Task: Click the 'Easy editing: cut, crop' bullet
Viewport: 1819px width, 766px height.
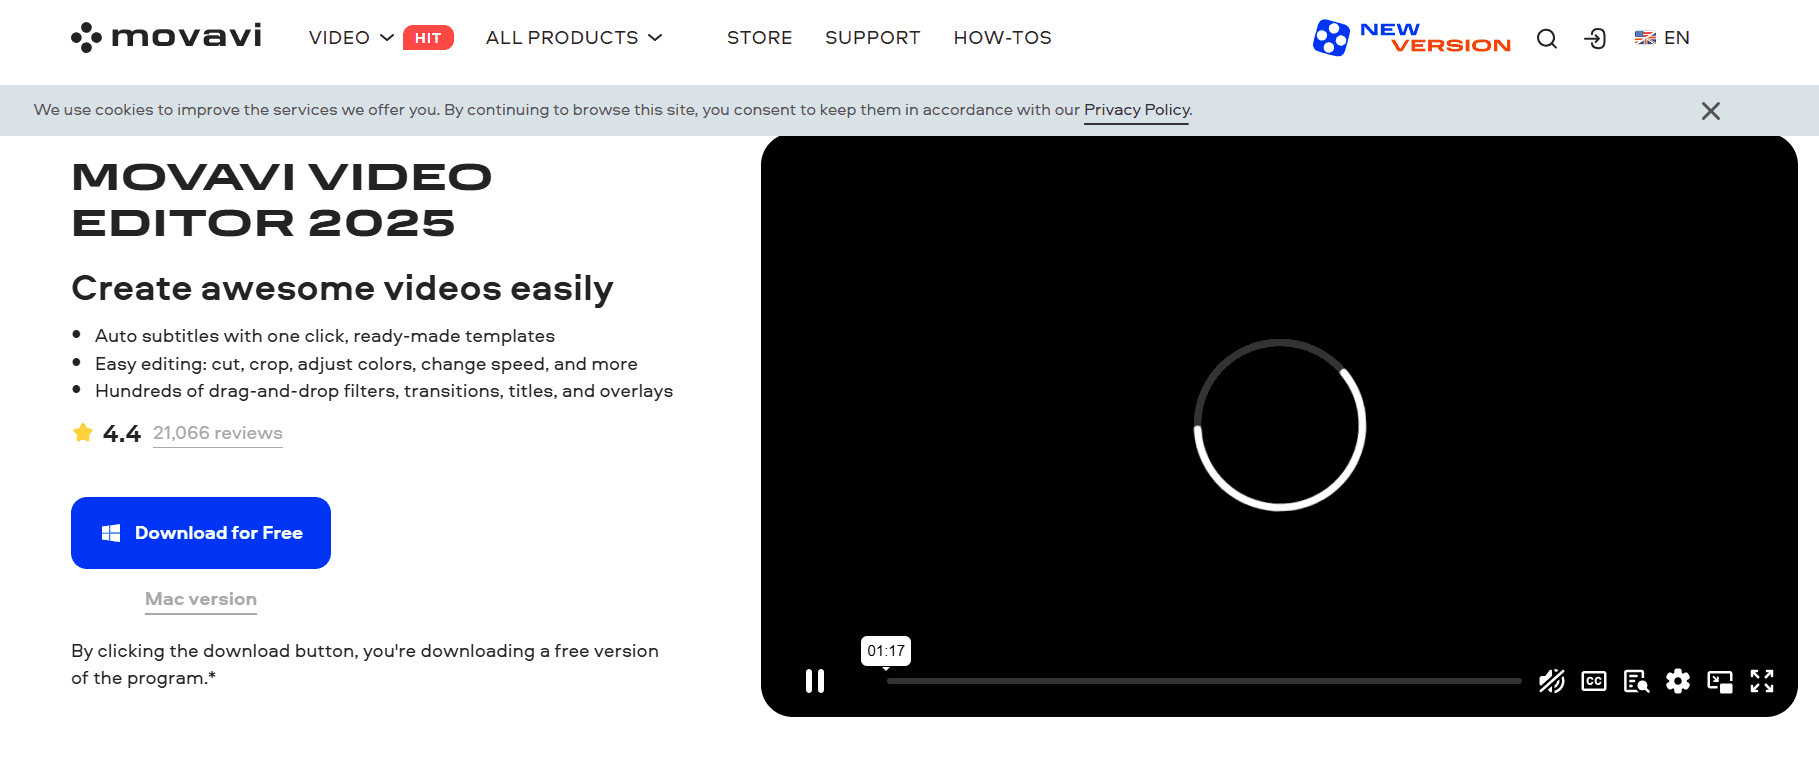Action: 366,364
